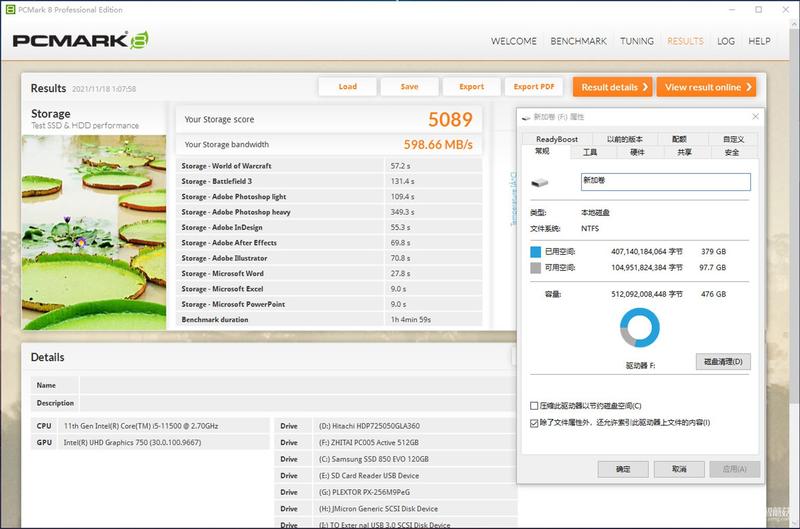The image size is (800, 529).
Task: Click the blue used-space color square
Action: 535,251
